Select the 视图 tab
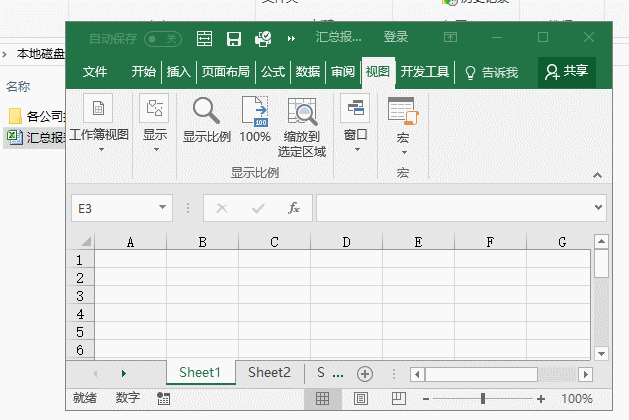 click(378, 72)
